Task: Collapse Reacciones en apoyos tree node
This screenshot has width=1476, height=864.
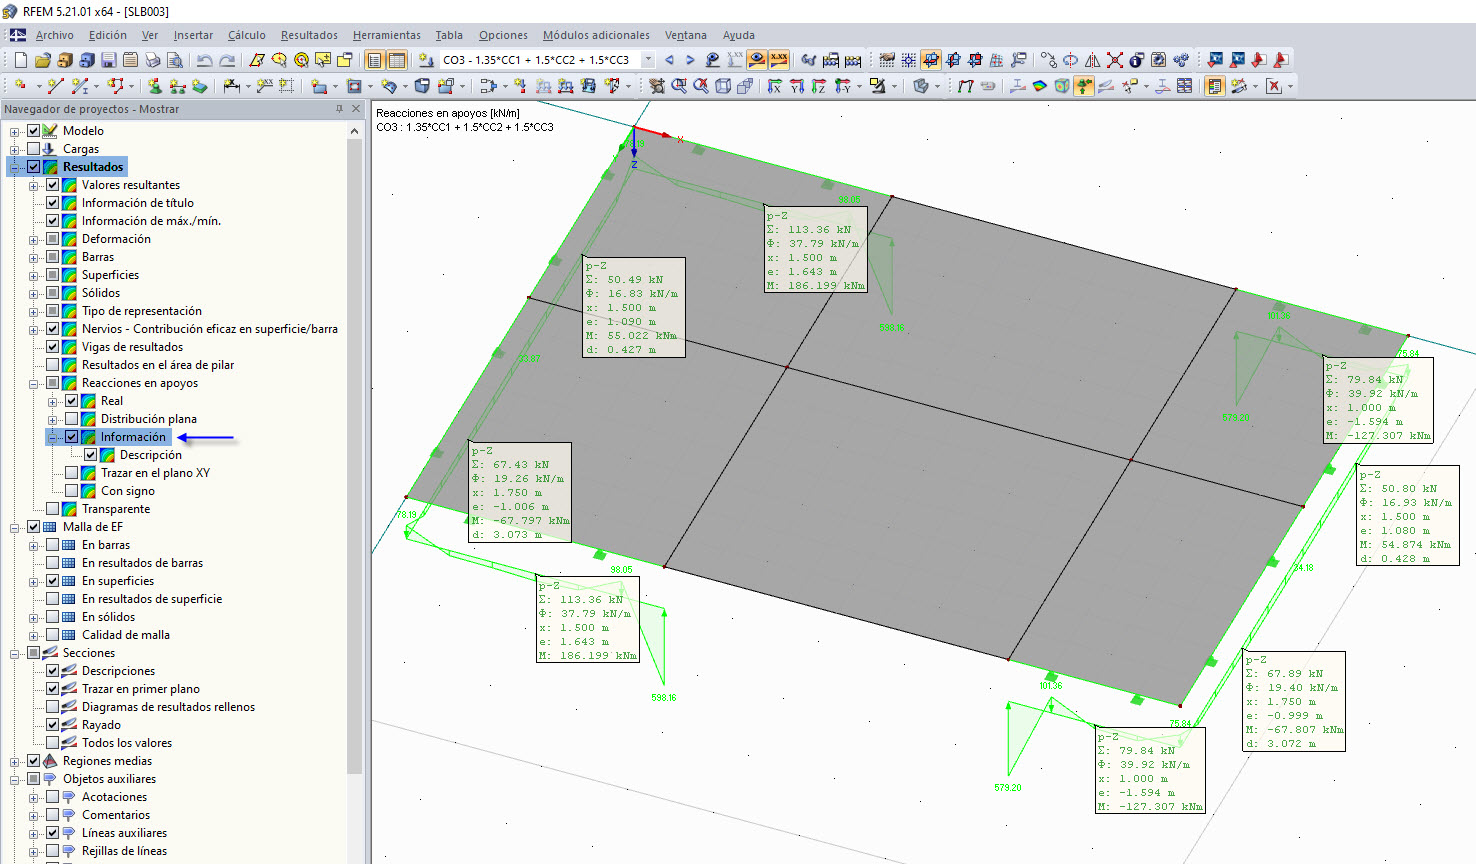Action: pyautogui.click(x=34, y=383)
